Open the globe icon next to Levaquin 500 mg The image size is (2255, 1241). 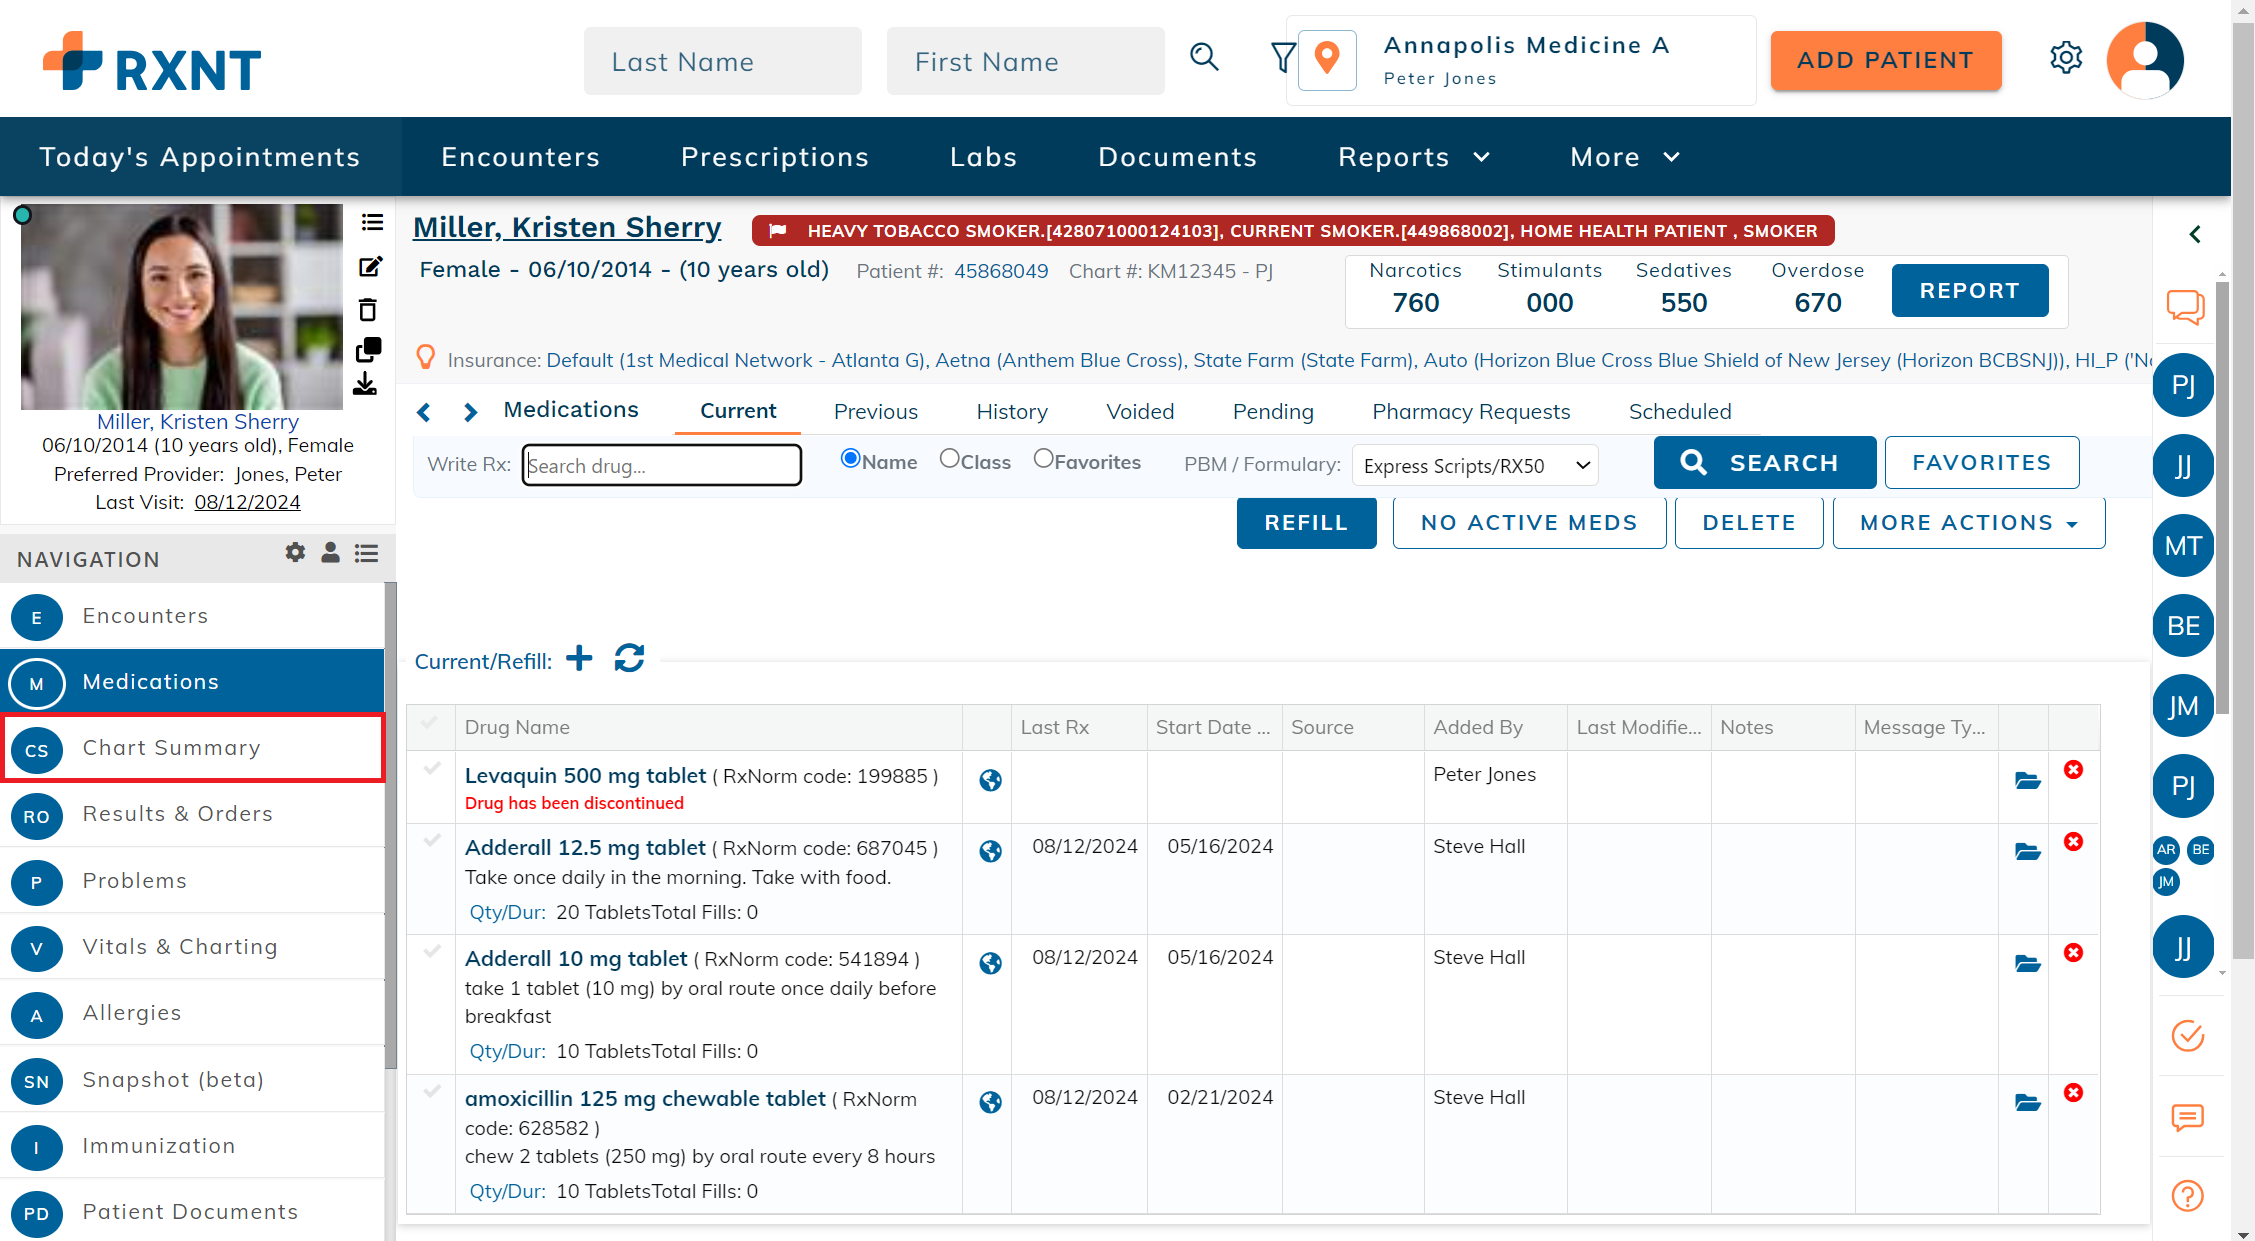(x=988, y=781)
